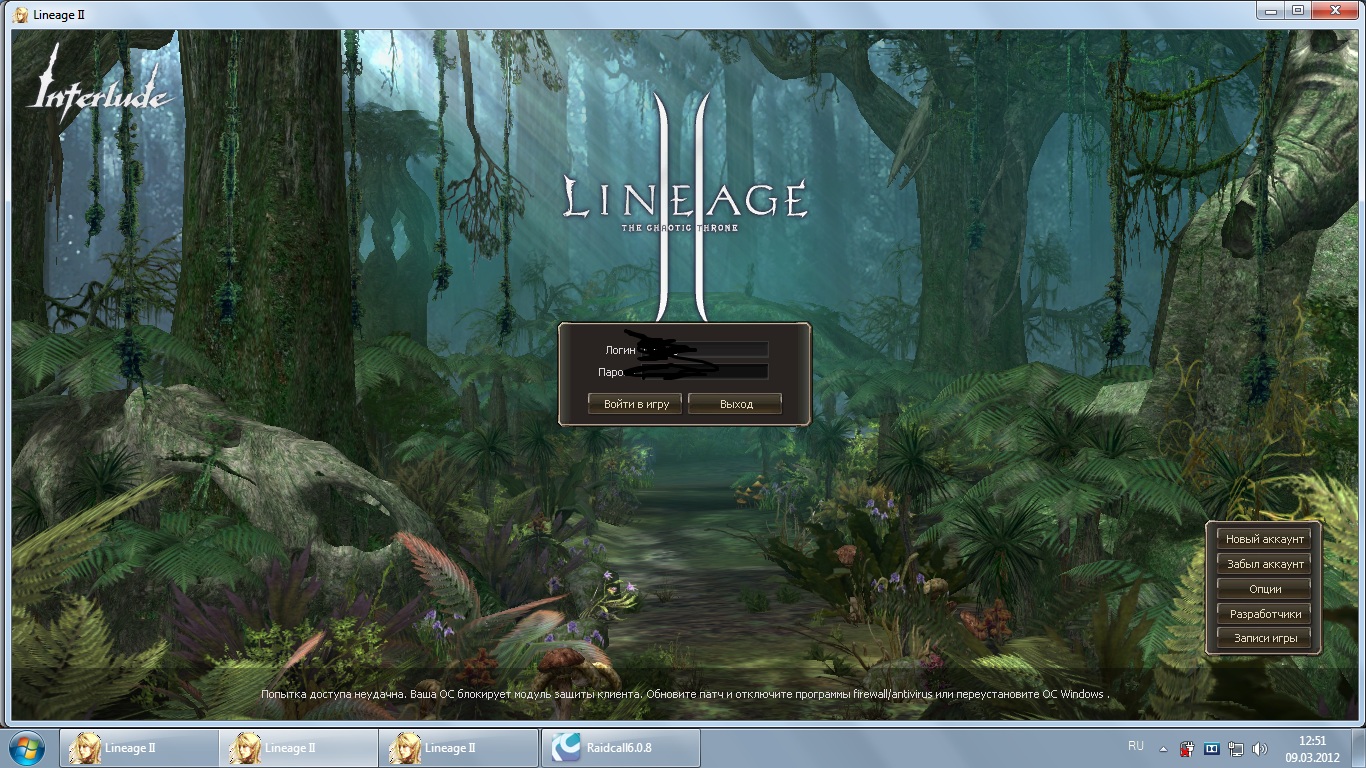
Task: Click Забыл аккаунт button
Action: (1264, 564)
